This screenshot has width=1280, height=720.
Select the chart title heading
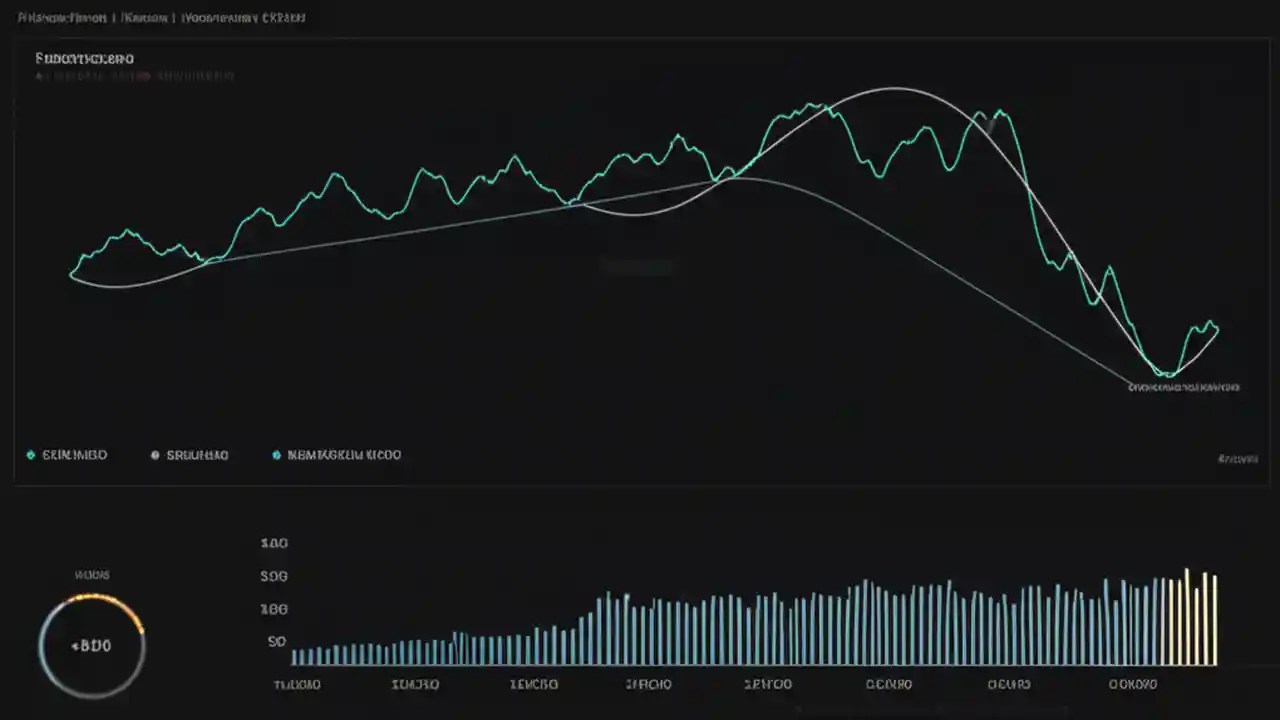click(x=84, y=58)
